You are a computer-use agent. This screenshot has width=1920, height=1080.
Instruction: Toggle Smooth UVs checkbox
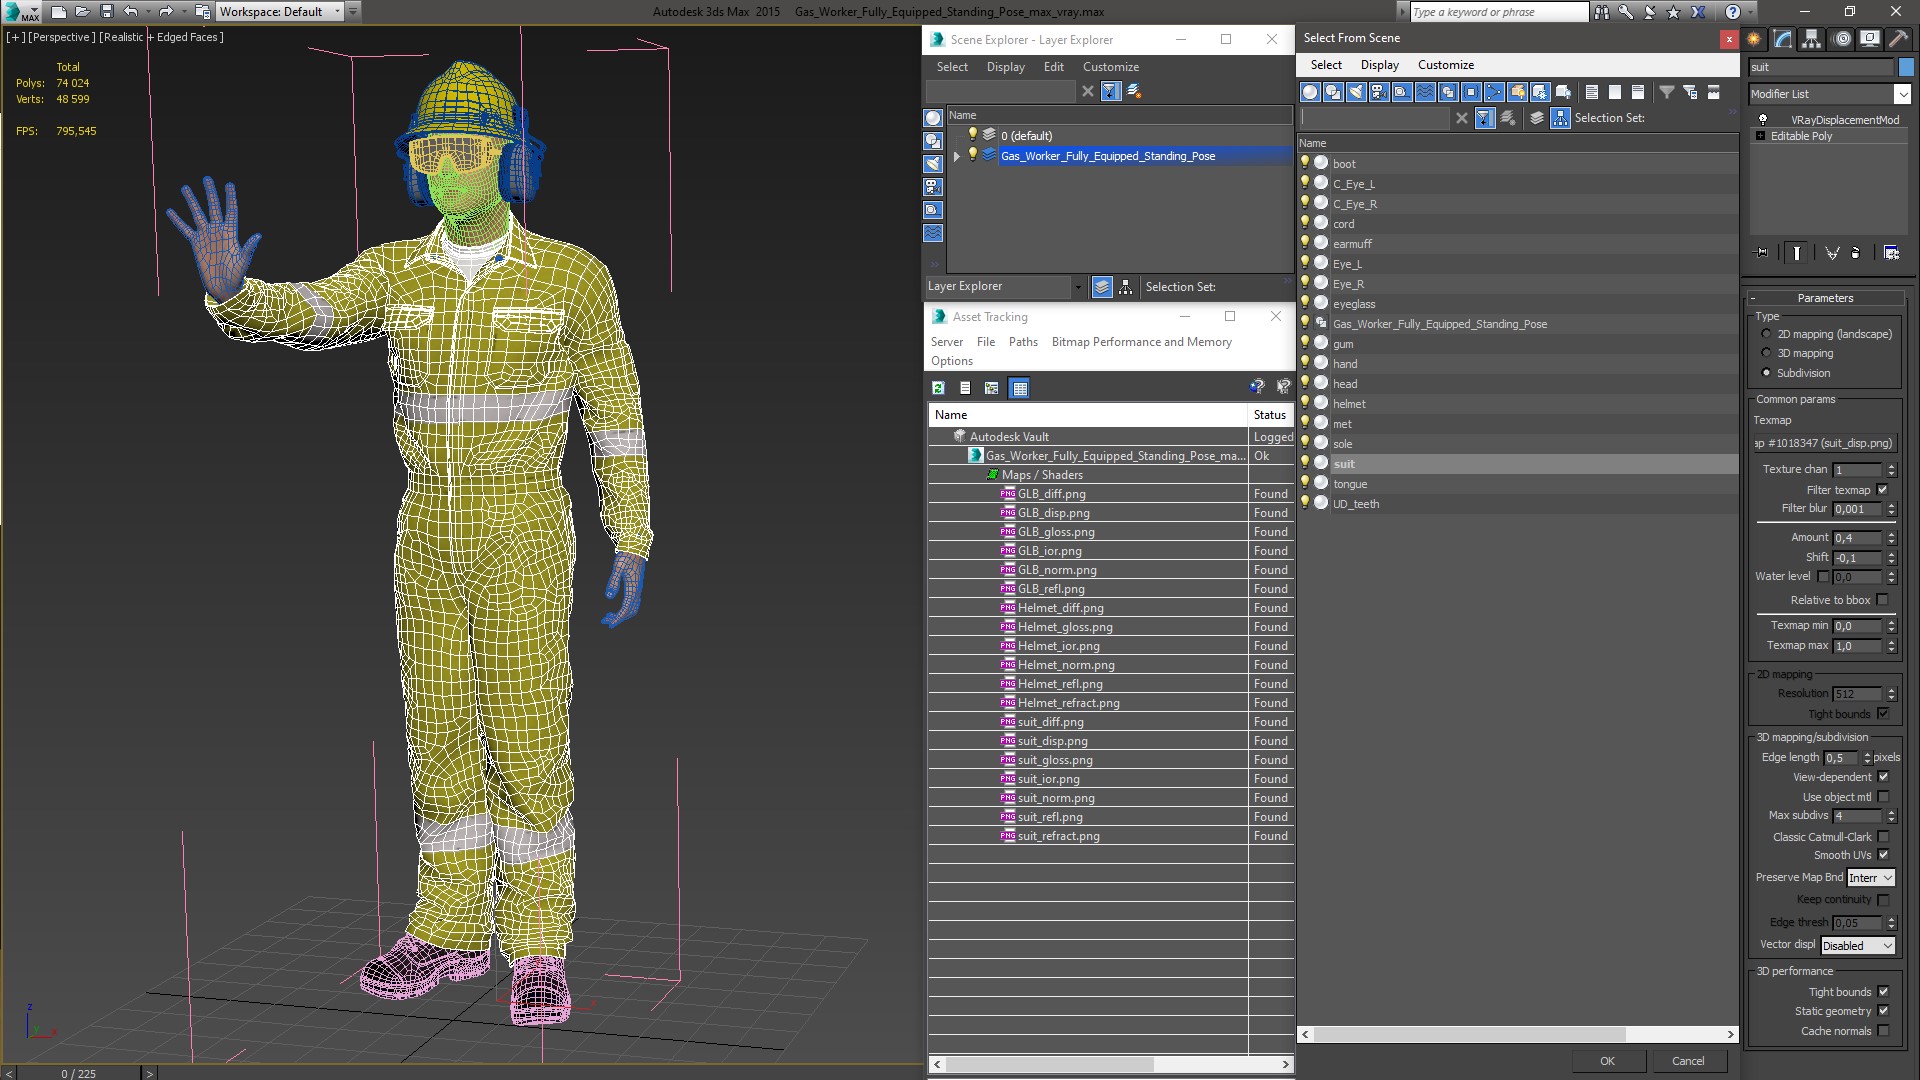click(1883, 855)
